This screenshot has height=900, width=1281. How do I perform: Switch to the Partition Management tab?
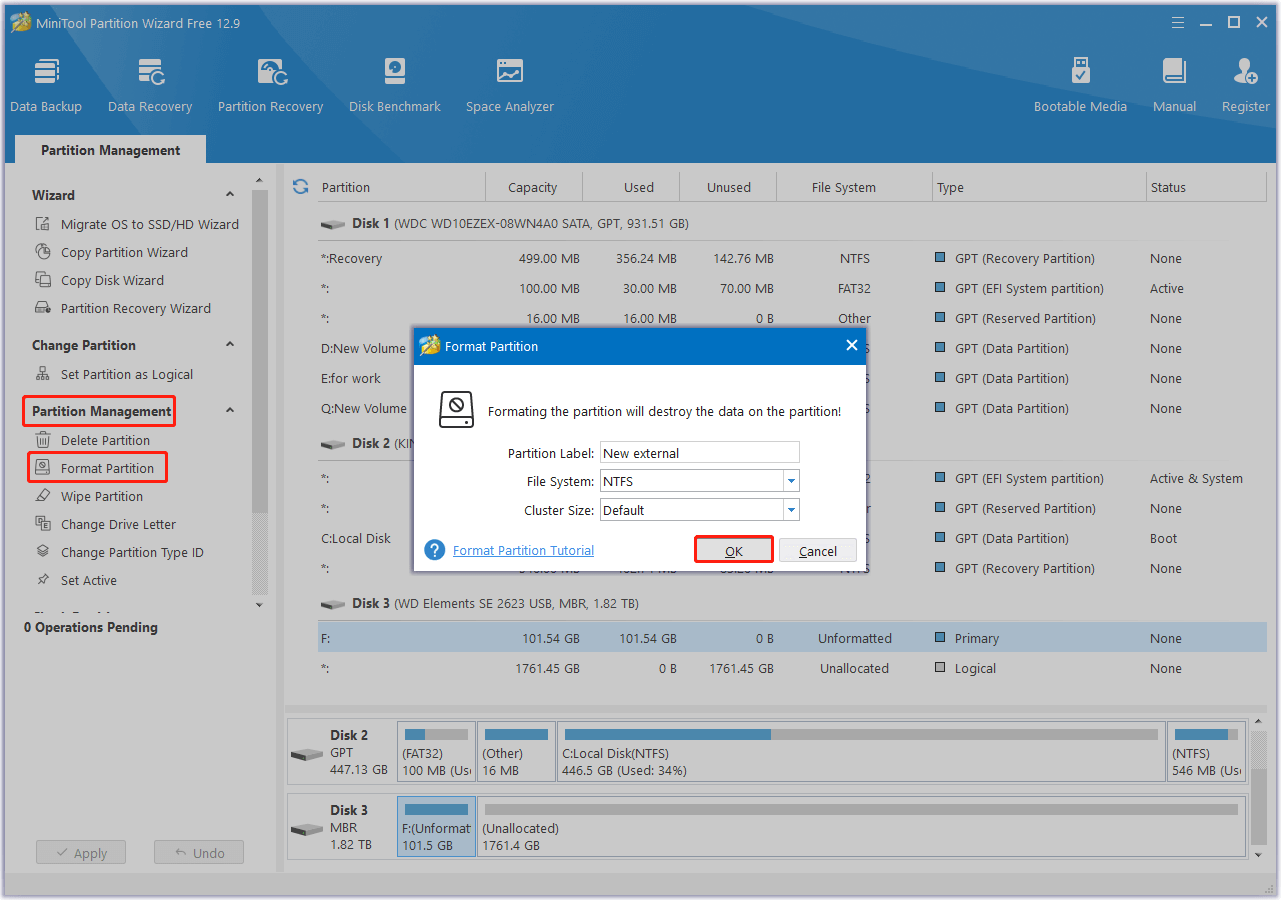click(x=110, y=150)
